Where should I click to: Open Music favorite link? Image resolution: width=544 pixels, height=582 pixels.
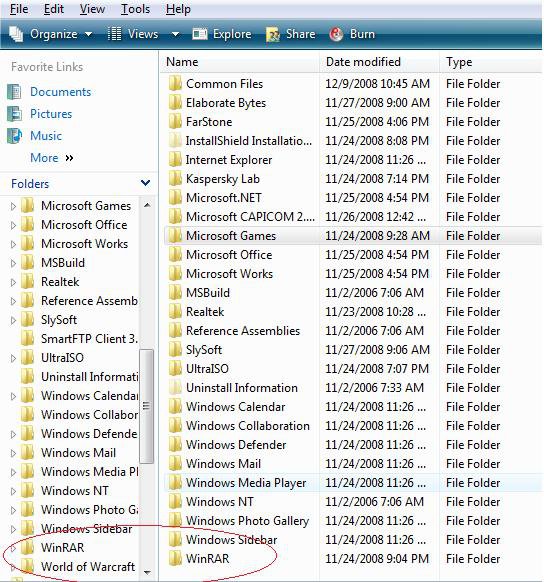point(46,135)
